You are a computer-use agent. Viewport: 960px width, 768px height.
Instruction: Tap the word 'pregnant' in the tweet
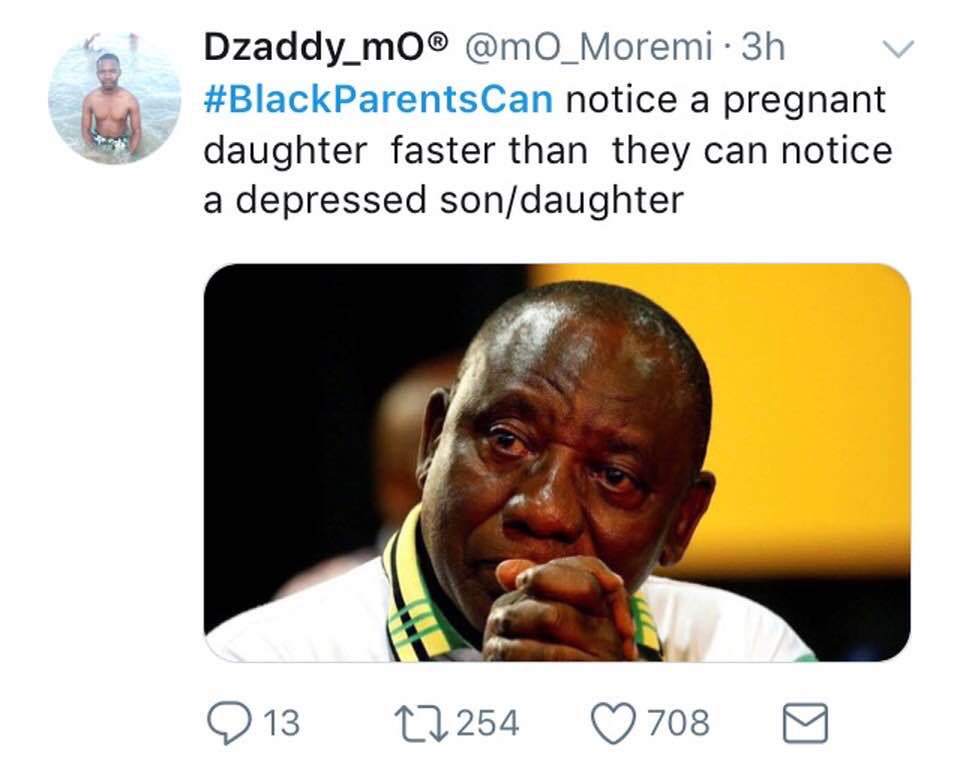pyautogui.click(x=804, y=102)
